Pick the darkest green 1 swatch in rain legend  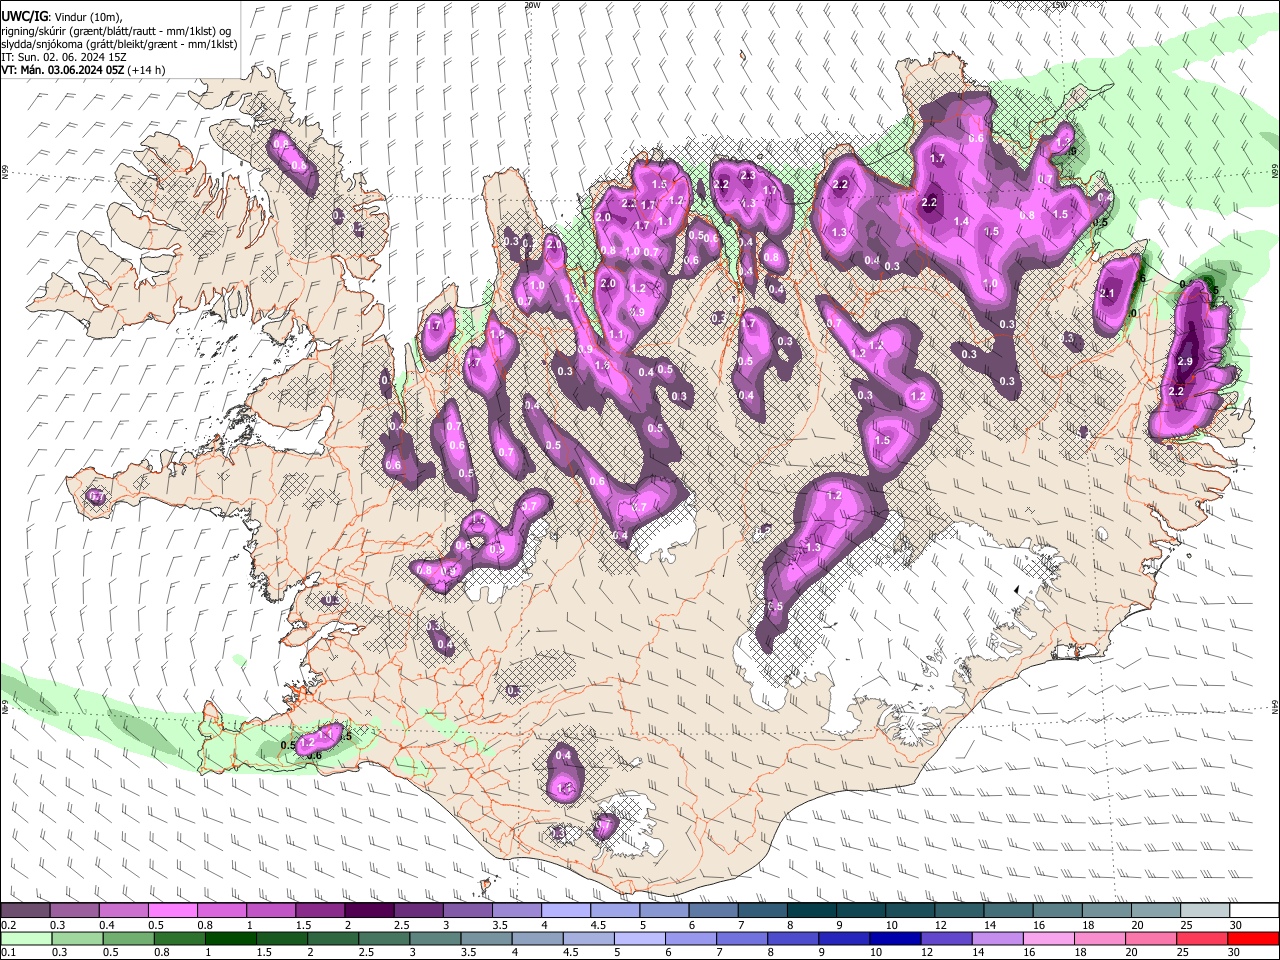(x=230, y=938)
